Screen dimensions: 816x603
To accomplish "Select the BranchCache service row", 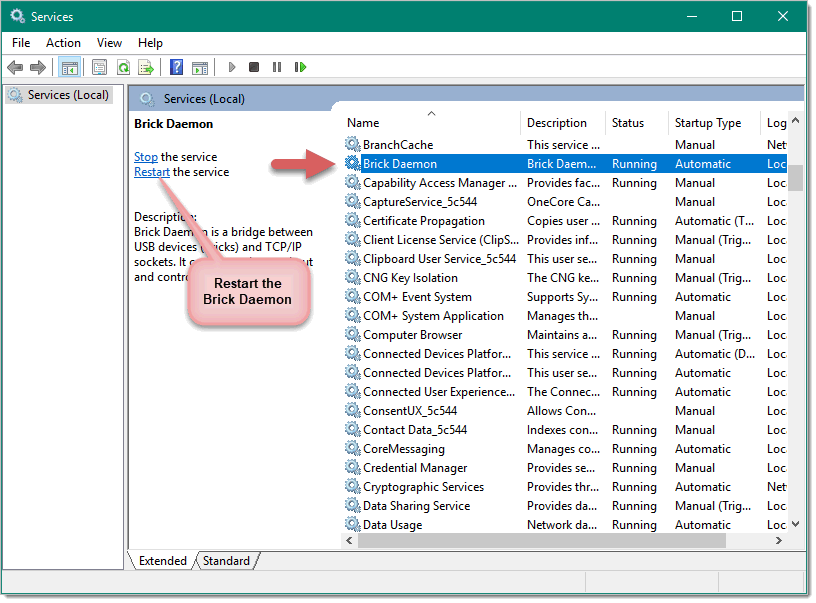I will [565, 144].
